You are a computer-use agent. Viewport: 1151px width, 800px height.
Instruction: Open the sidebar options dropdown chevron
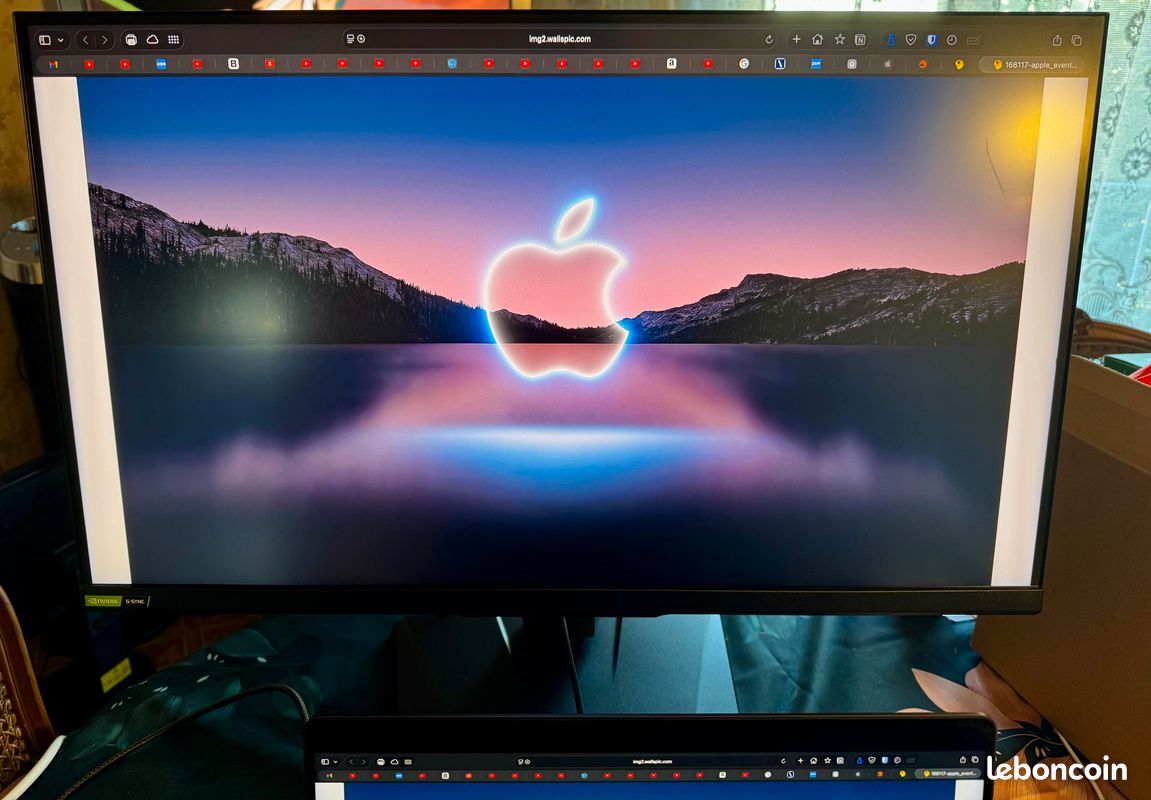pyautogui.click(x=60, y=40)
